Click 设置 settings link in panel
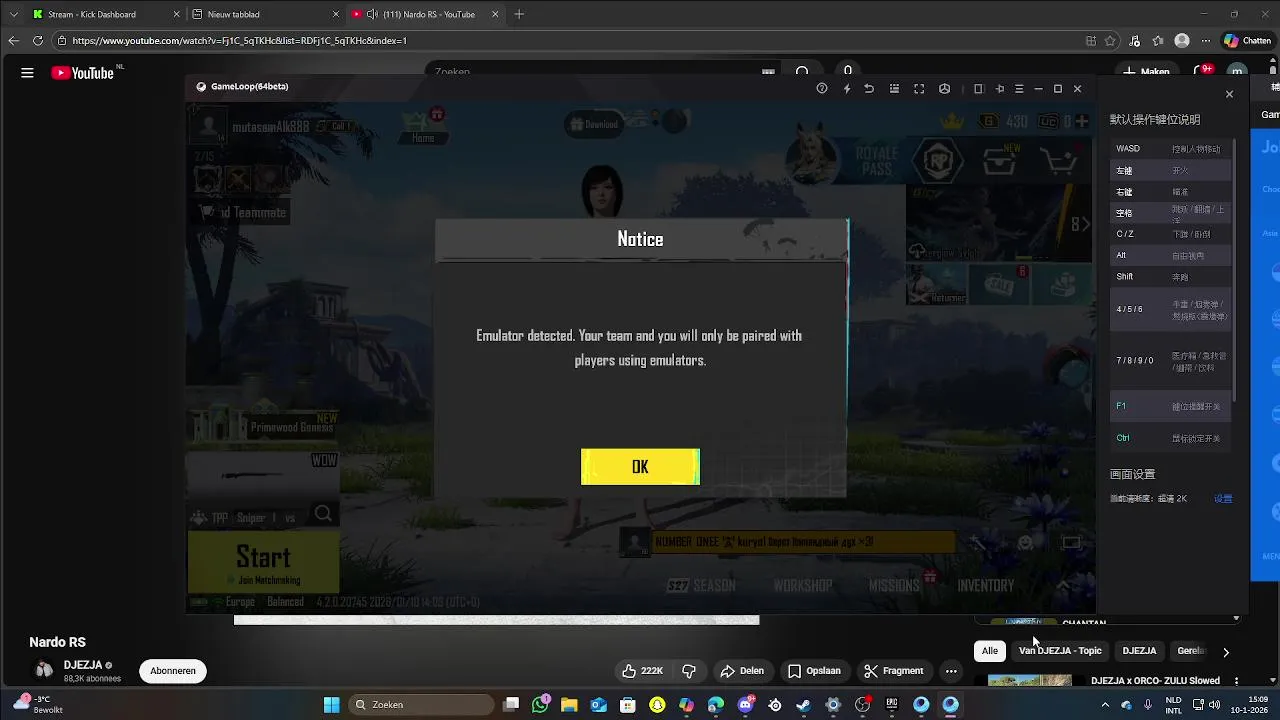 (x=1223, y=499)
